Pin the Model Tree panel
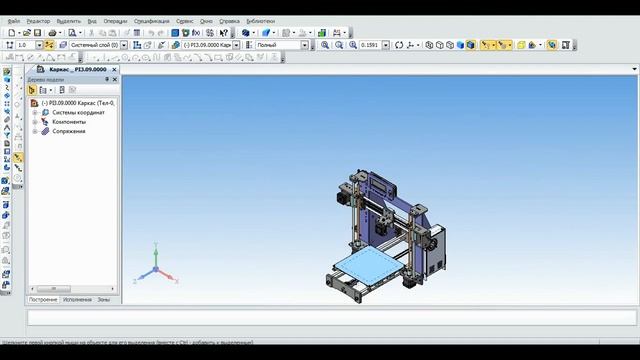Viewport: 640px width, 360px height. (x=107, y=80)
